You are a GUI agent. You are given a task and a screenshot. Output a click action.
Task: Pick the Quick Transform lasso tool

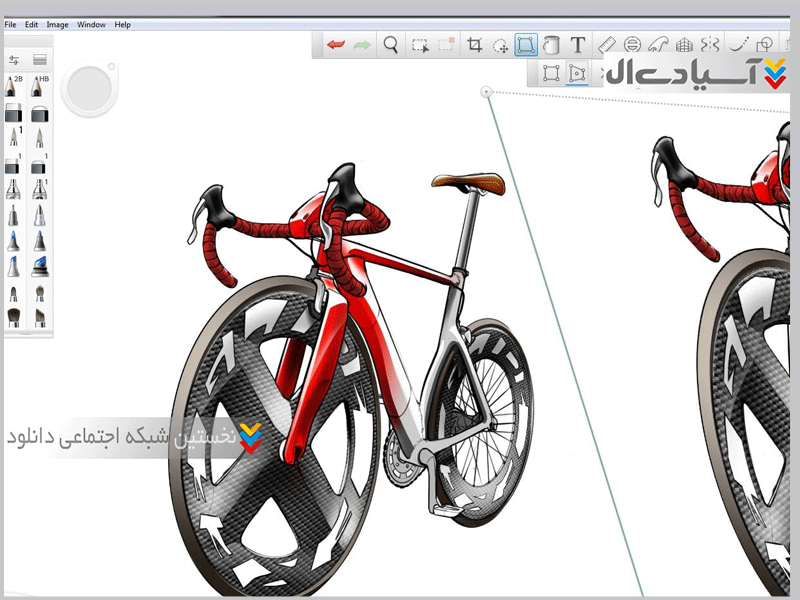[x=500, y=45]
